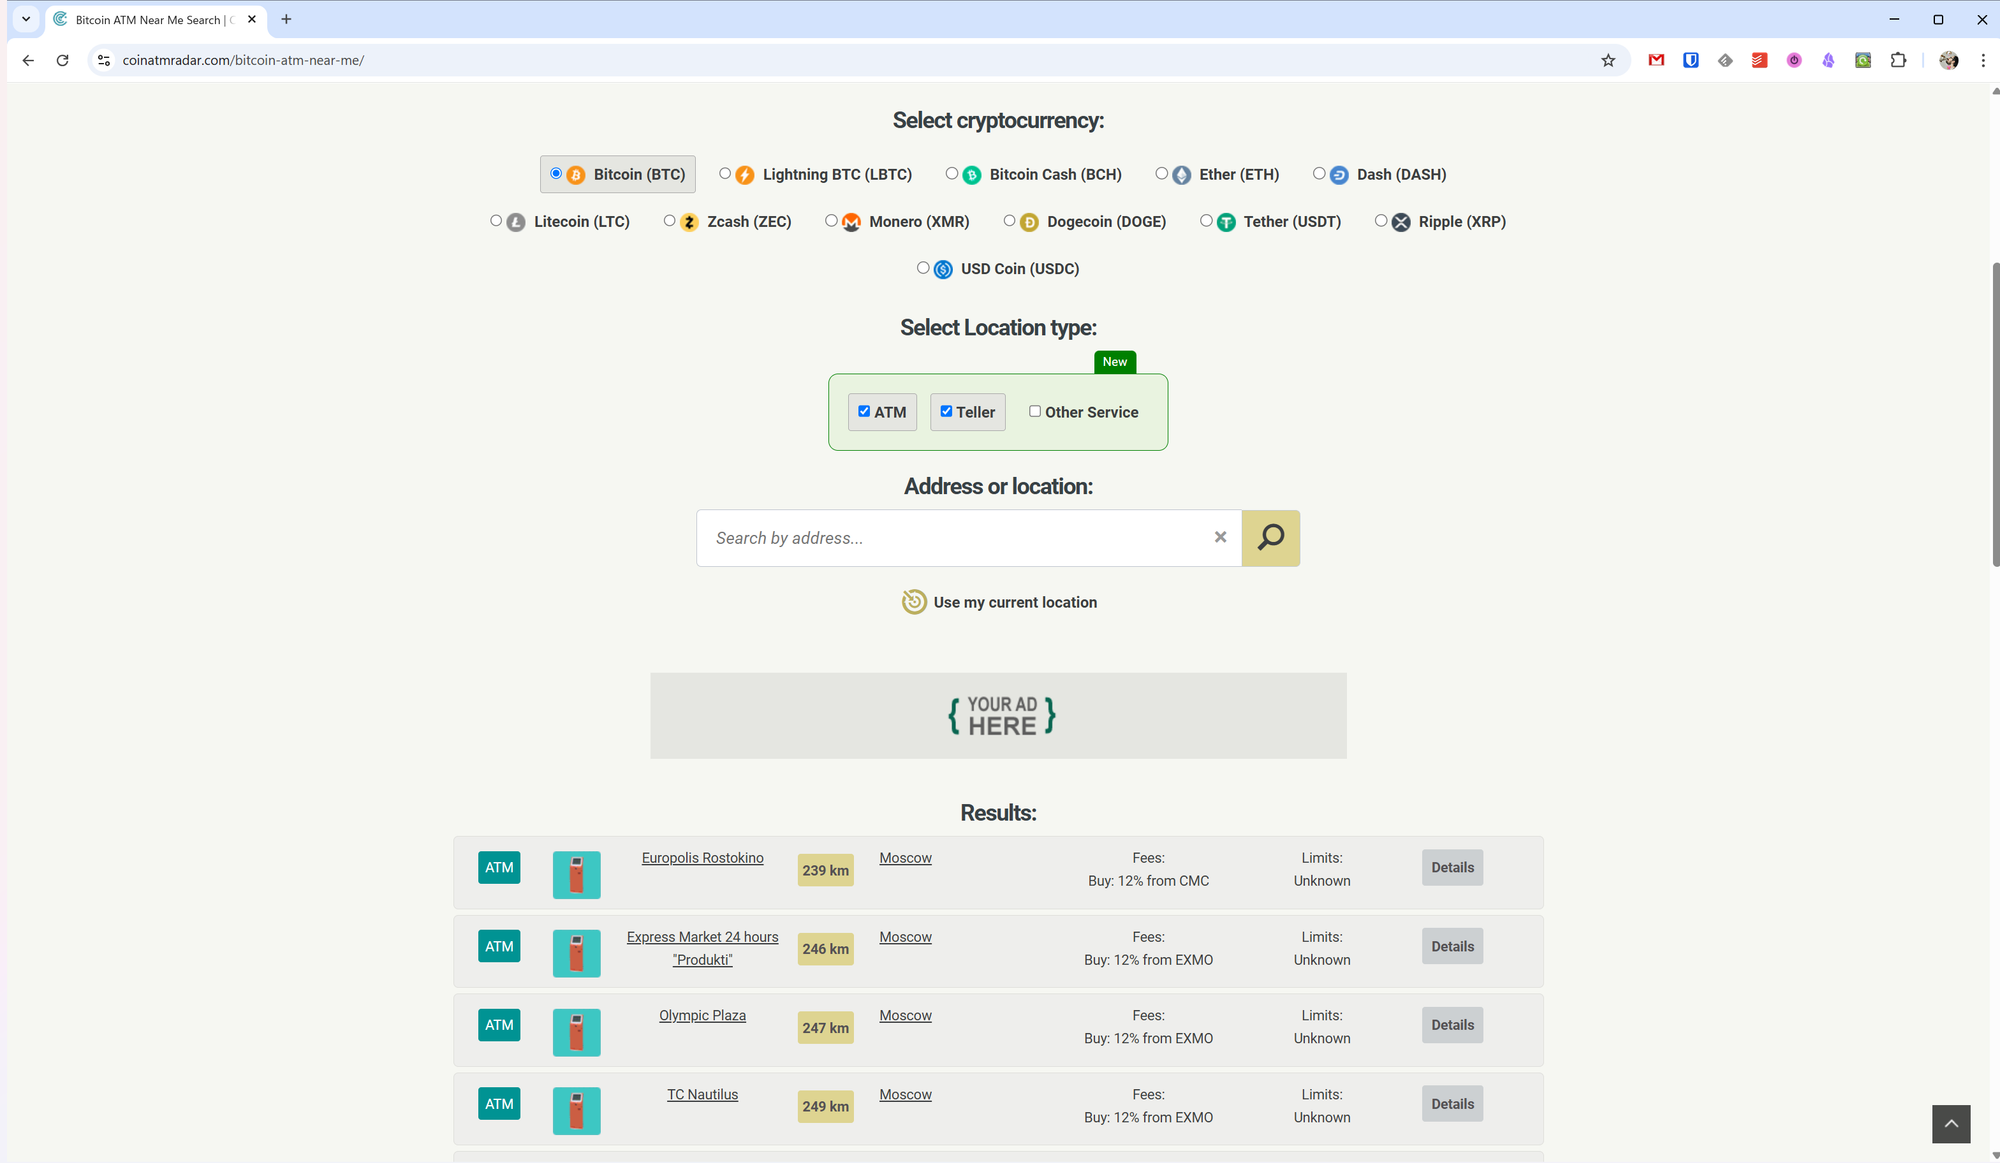Open the TC Nautilus link
The width and height of the screenshot is (2000, 1163).
(702, 1094)
